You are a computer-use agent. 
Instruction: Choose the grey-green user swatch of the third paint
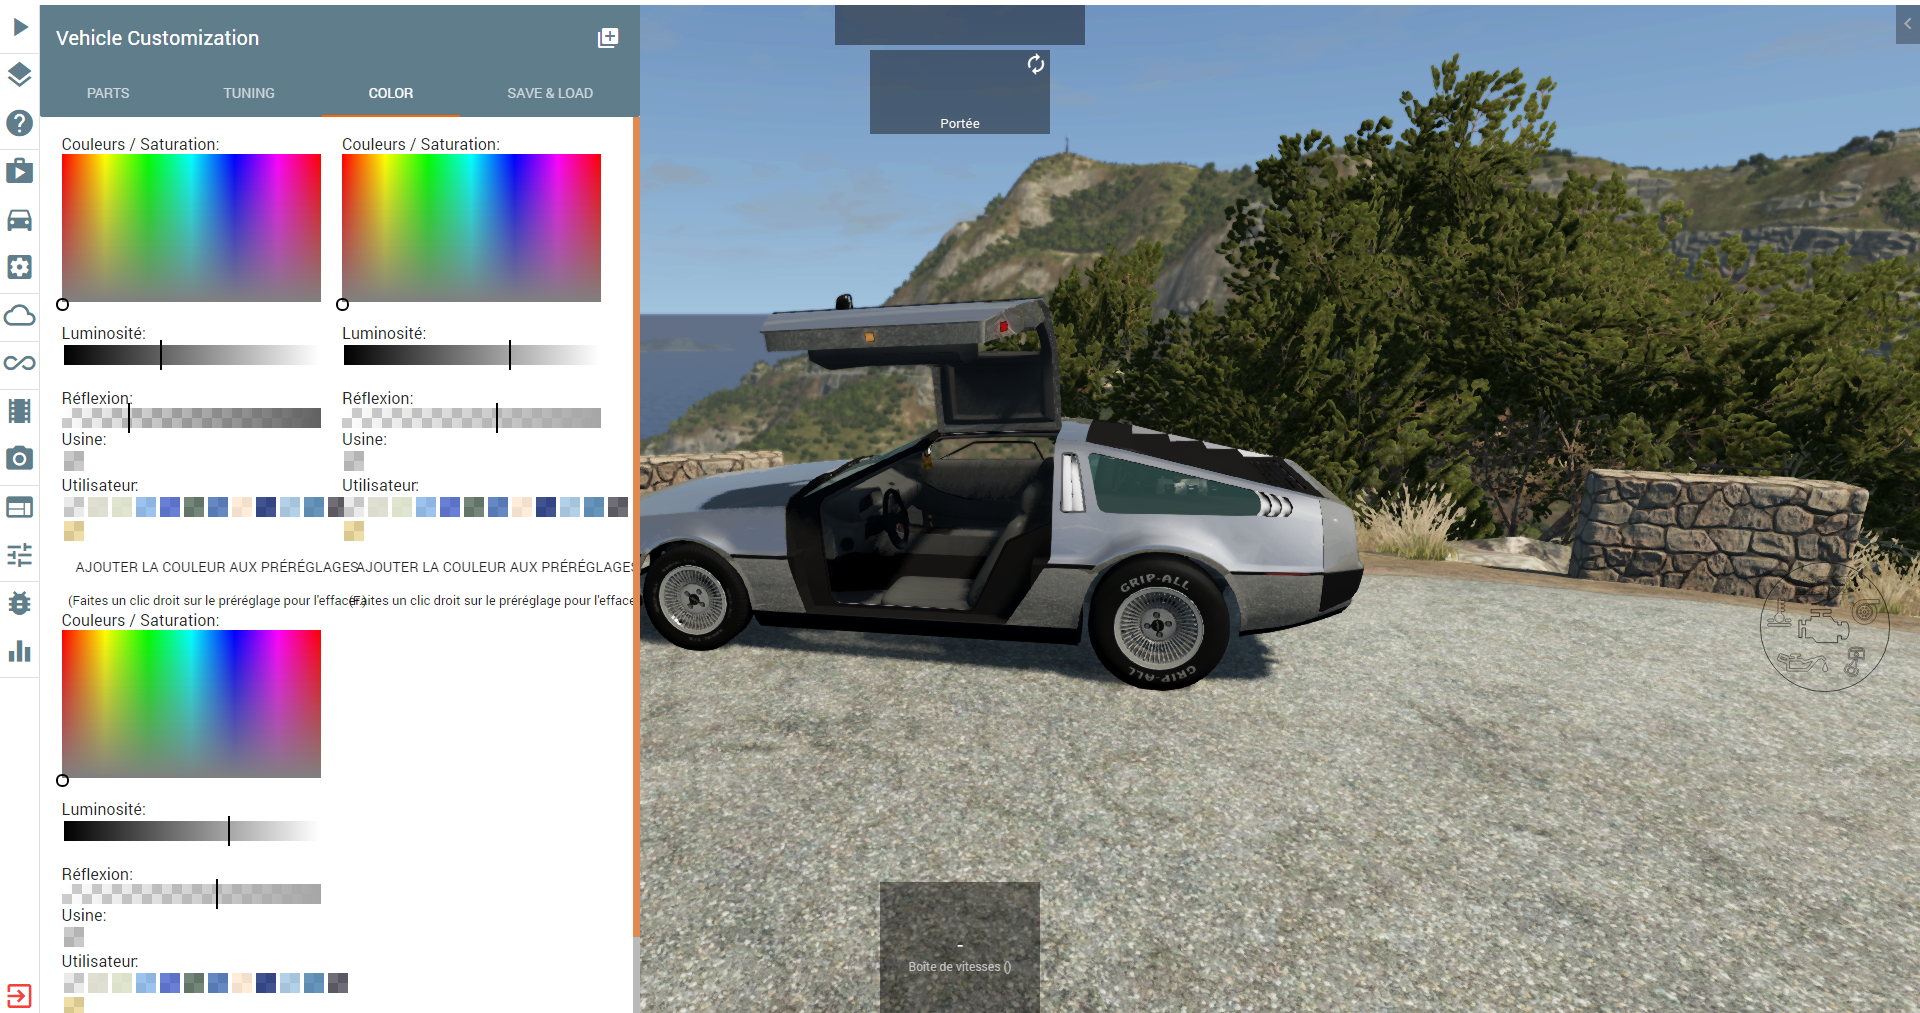tap(194, 983)
